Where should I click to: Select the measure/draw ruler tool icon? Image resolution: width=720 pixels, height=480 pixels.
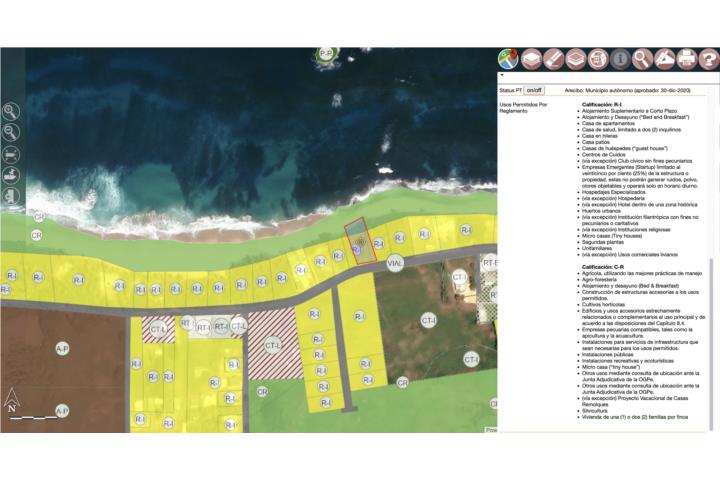[664, 59]
